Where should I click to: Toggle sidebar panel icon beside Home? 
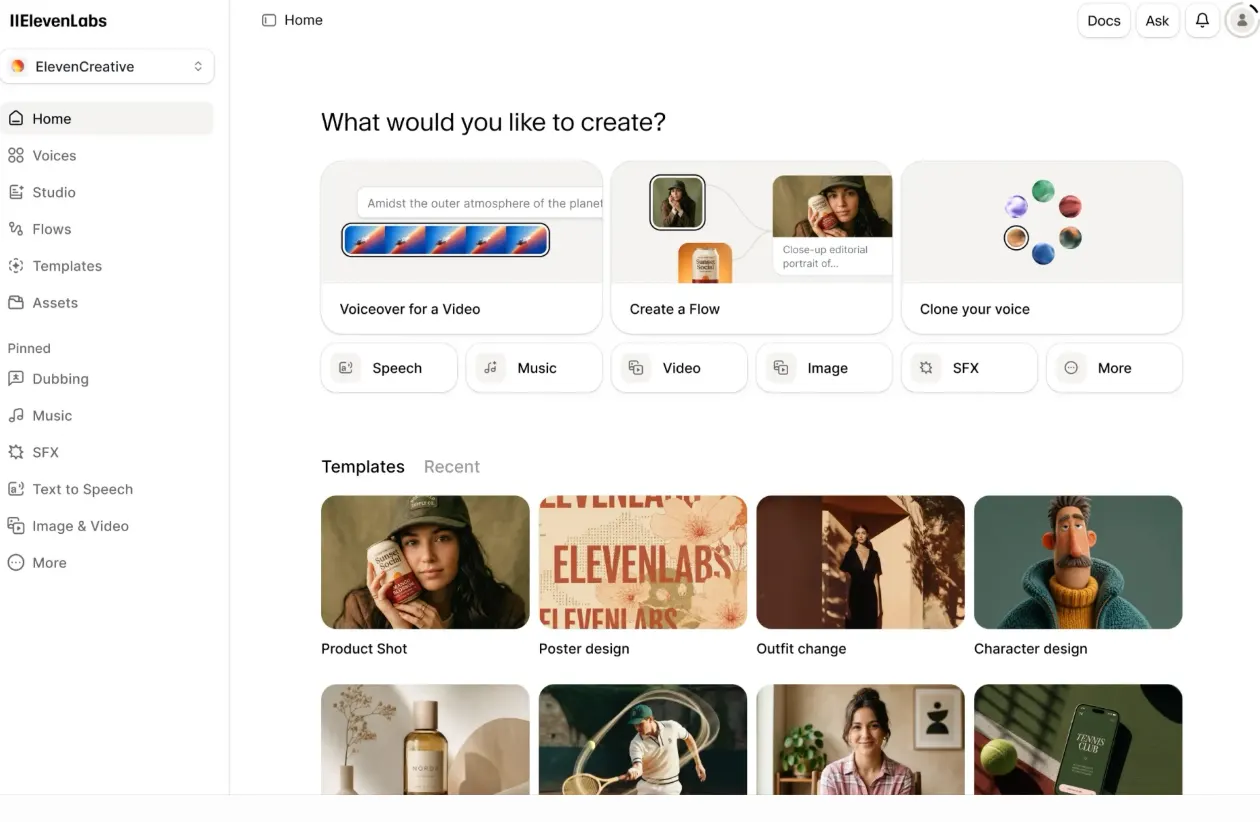pos(269,20)
